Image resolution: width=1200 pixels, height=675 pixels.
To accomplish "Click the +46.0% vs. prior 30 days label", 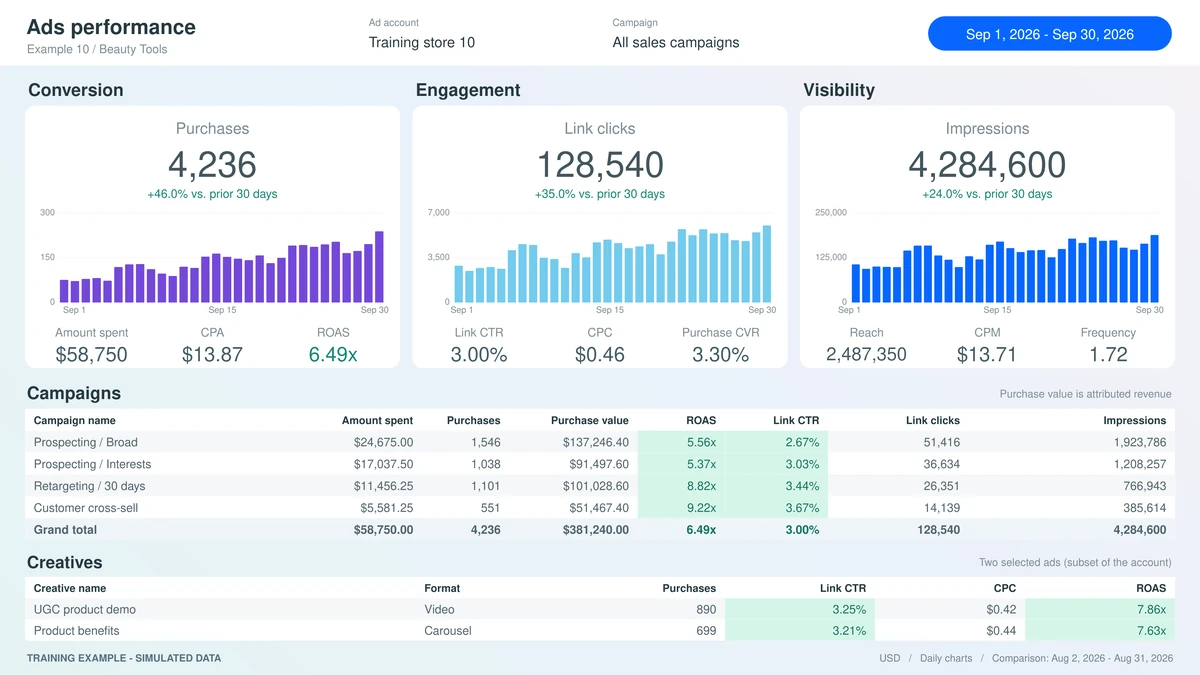I will 212,194.
